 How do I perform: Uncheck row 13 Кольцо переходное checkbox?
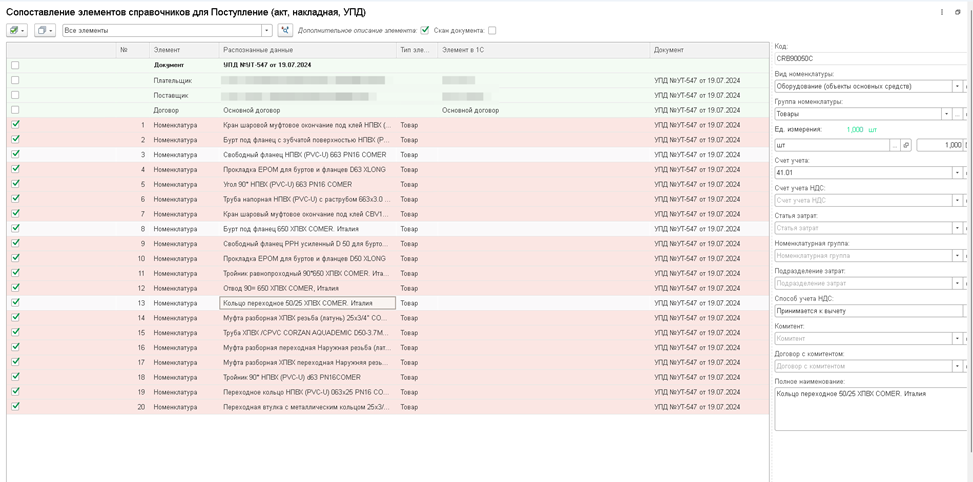16,302
